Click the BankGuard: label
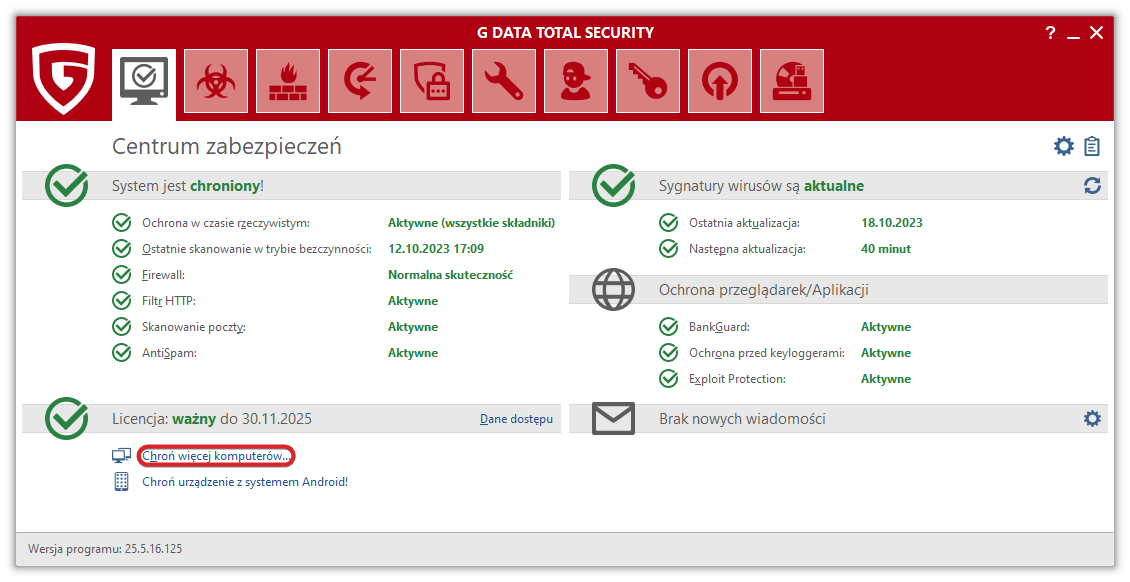 tap(719, 327)
